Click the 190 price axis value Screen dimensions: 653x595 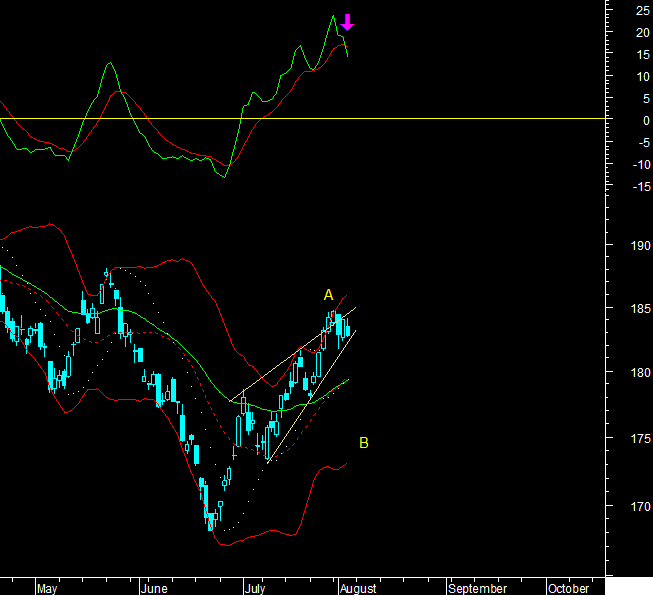(x=641, y=246)
